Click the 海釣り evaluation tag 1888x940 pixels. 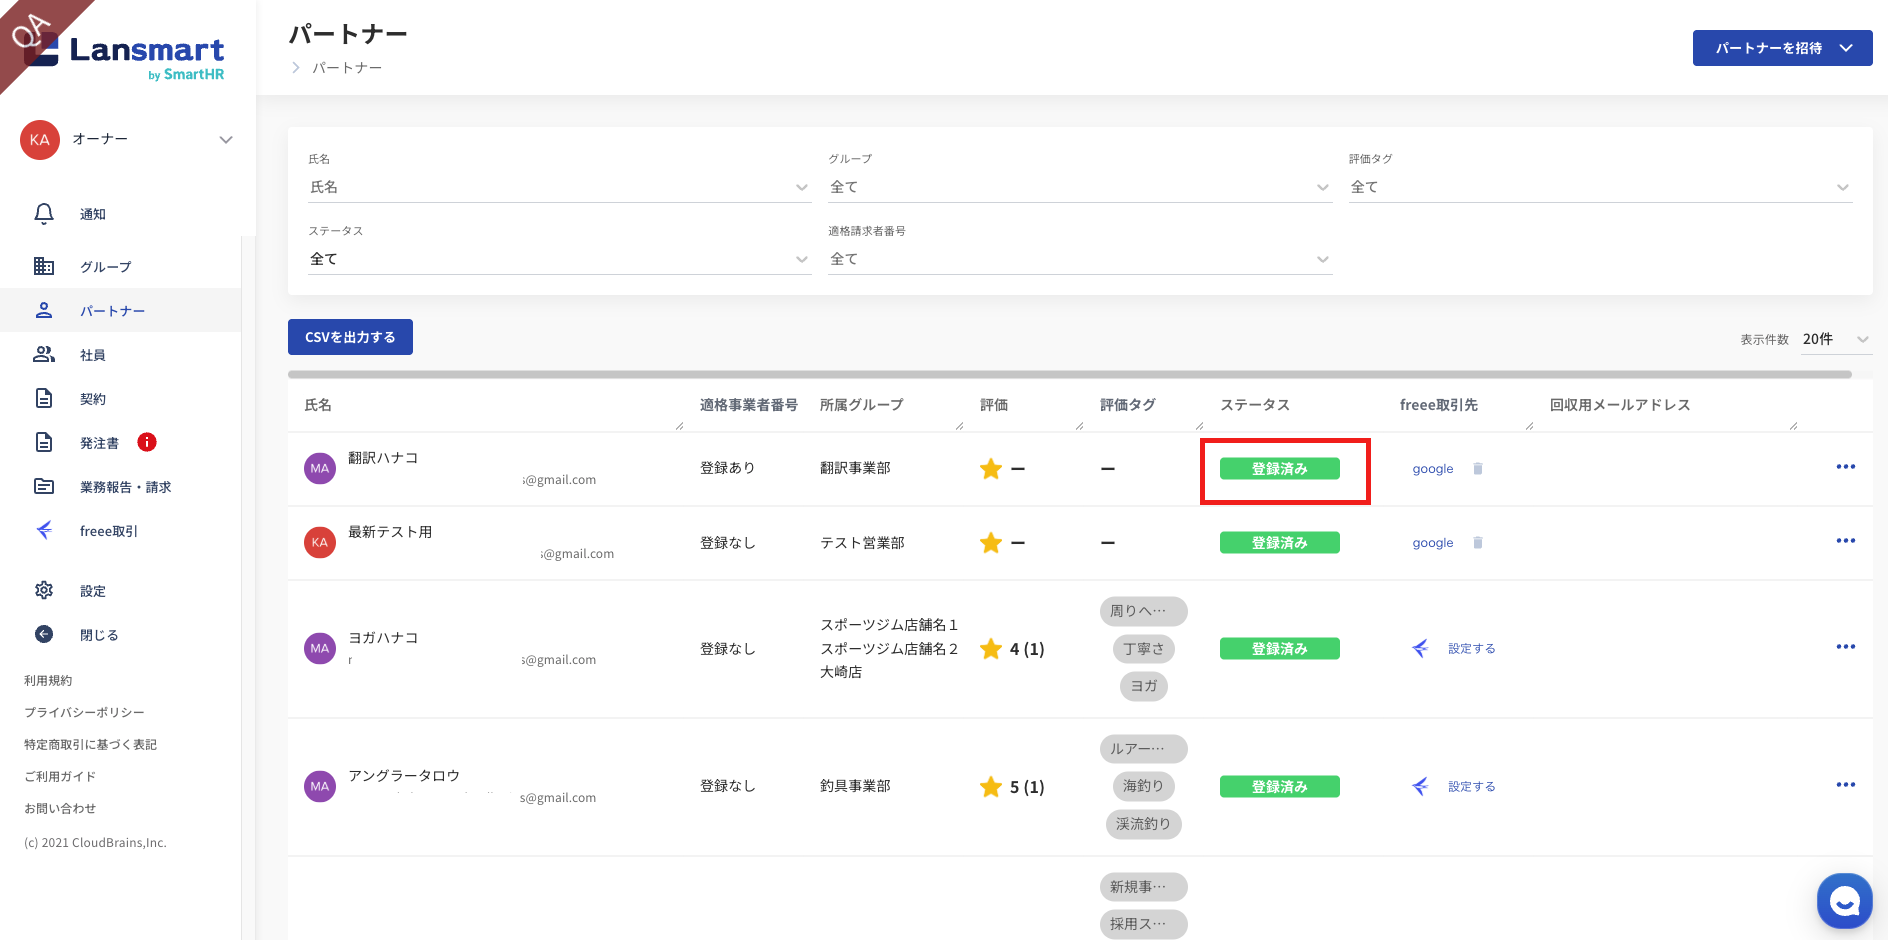pyautogui.click(x=1144, y=786)
